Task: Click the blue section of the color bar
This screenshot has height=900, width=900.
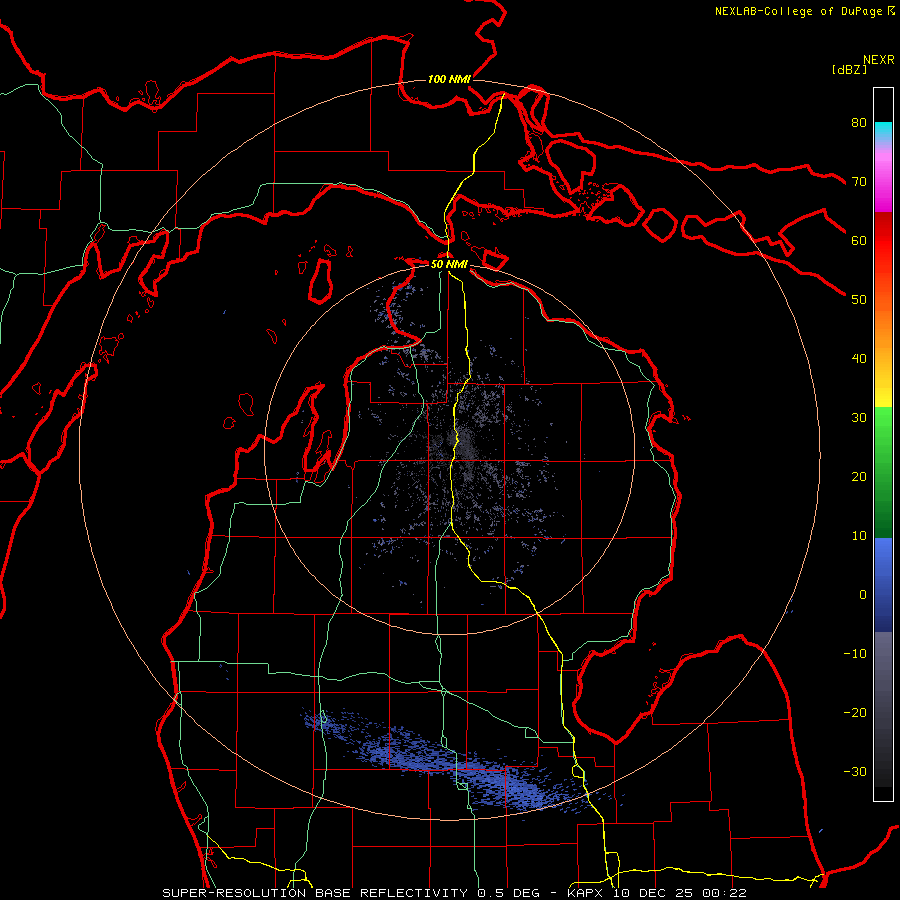Action: [x=883, y=585]
